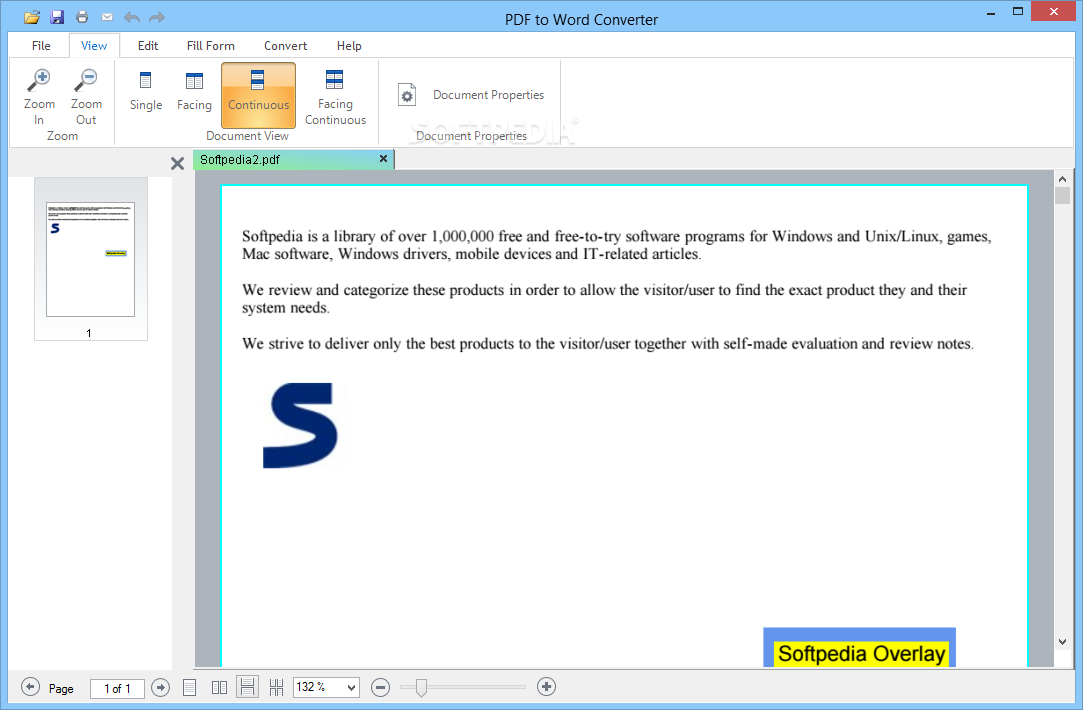The height and width of the screenshot is (710, 1083).
Task: Click the plus zoom-in button in status bar
Action: (x=546, y=687)
